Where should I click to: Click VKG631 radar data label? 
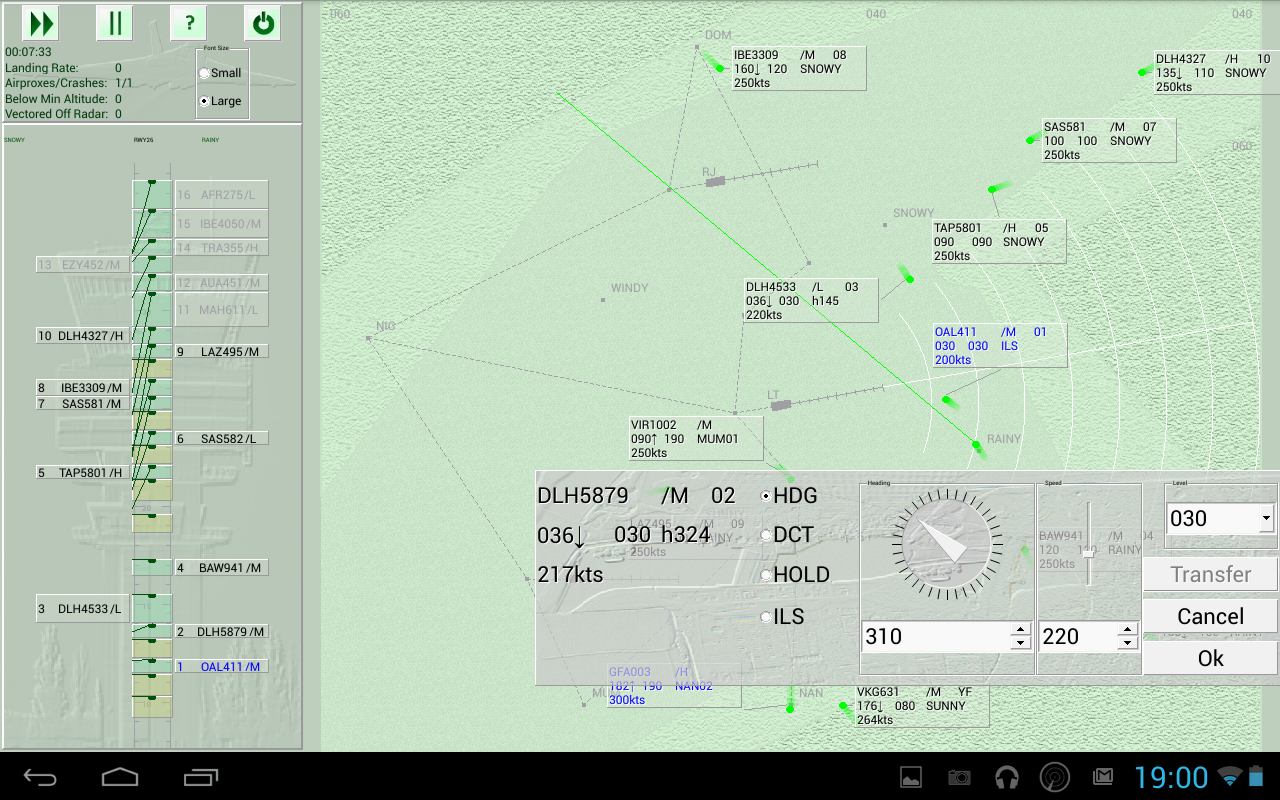click(x=922, y=706)
